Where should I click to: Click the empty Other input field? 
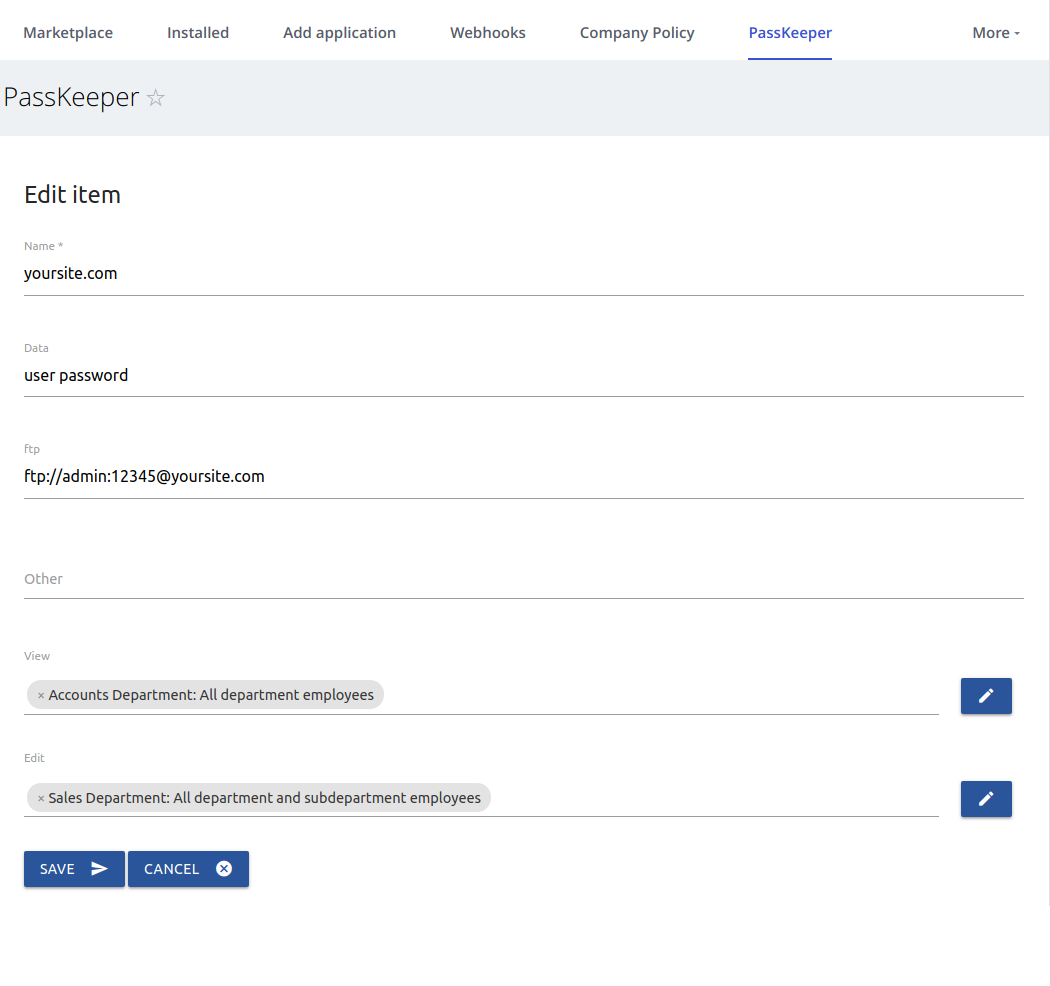(x=523, y=579)
